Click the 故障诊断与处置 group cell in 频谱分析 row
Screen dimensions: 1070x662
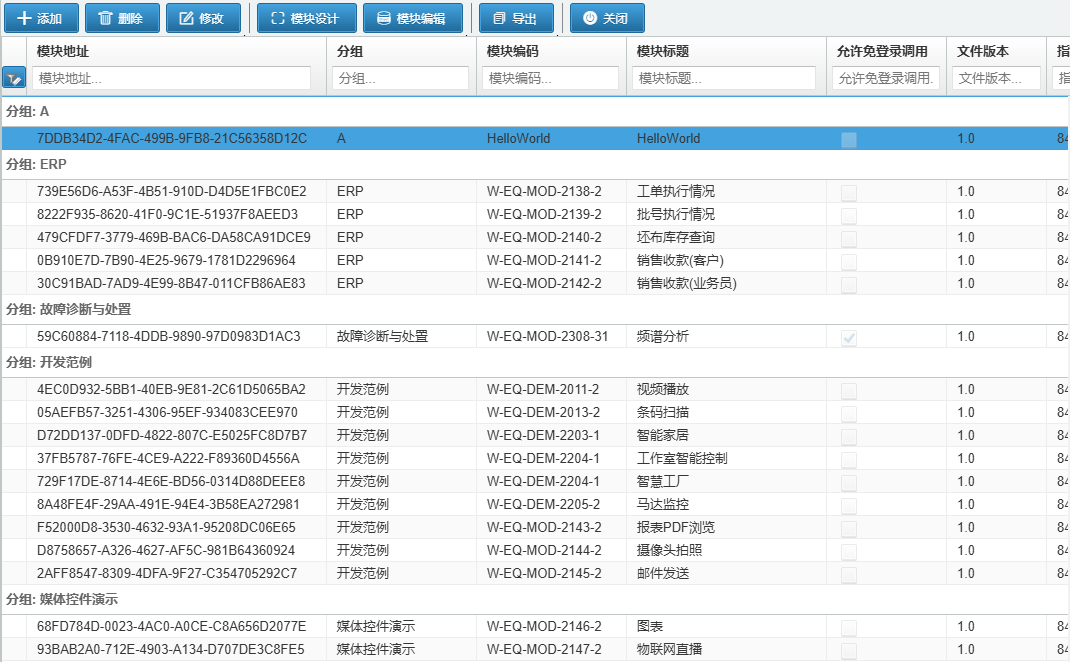click(382, 336)
